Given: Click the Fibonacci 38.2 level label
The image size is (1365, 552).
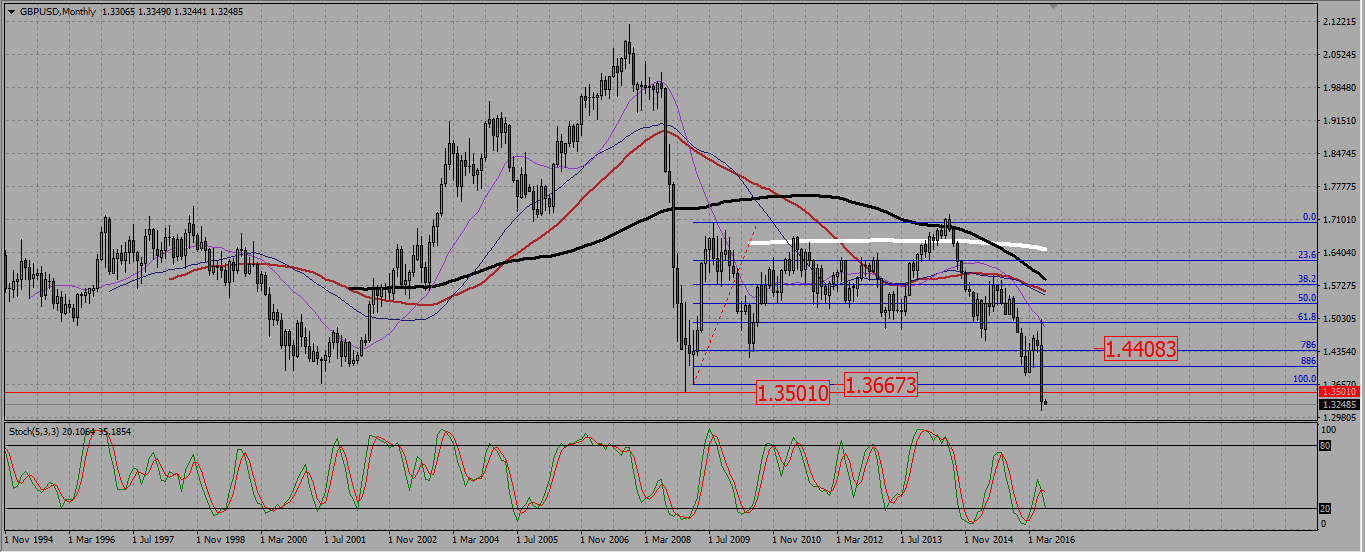Looking at the screenshot, I should pos(1306,279).
